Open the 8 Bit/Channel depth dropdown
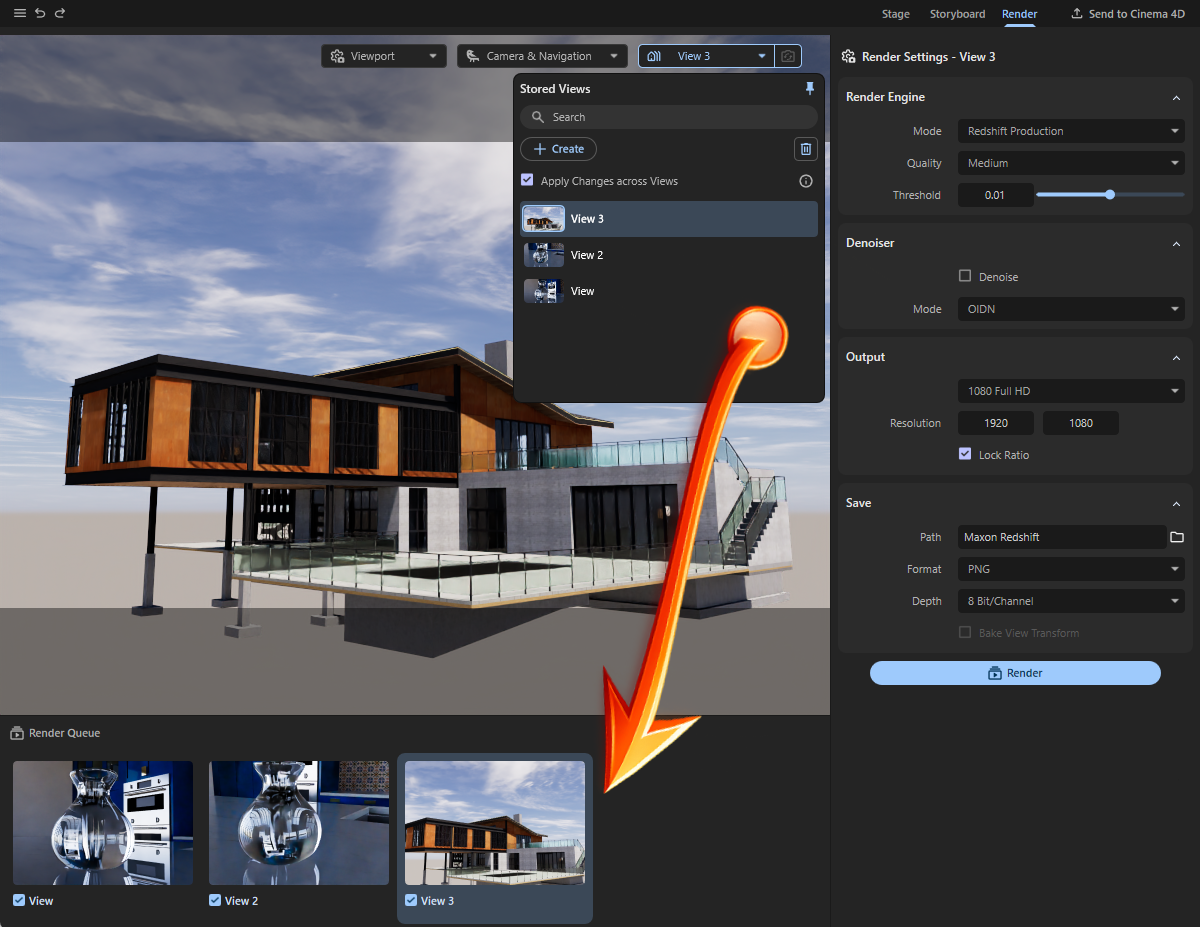The width and height of the screenshot is (1200, 927). click(x=1071, y=601)
